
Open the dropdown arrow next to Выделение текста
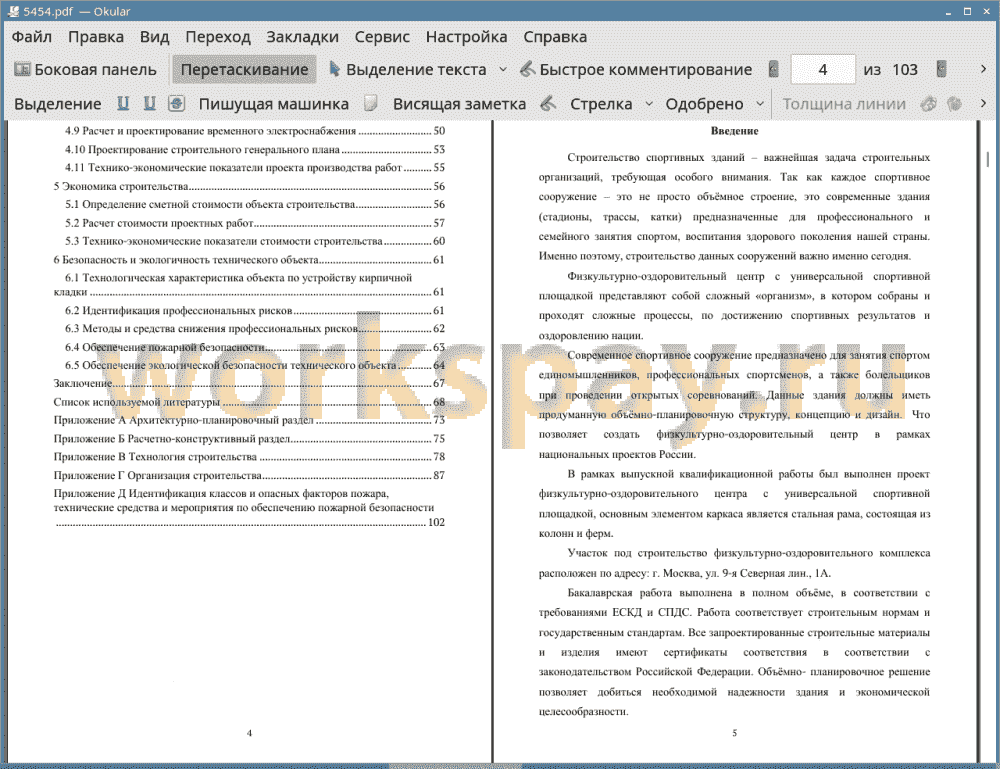click(x=503, y=70)
